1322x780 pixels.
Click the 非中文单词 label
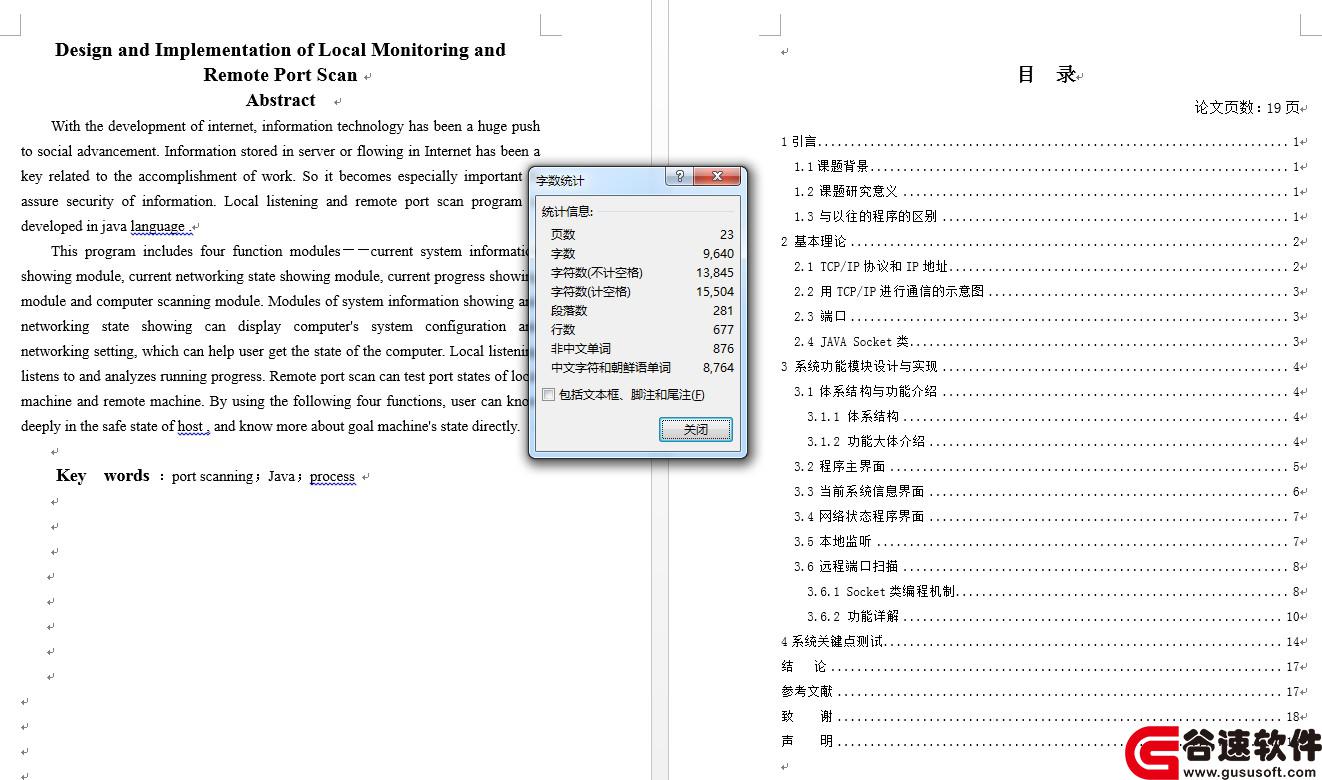[x=580, y=348]
